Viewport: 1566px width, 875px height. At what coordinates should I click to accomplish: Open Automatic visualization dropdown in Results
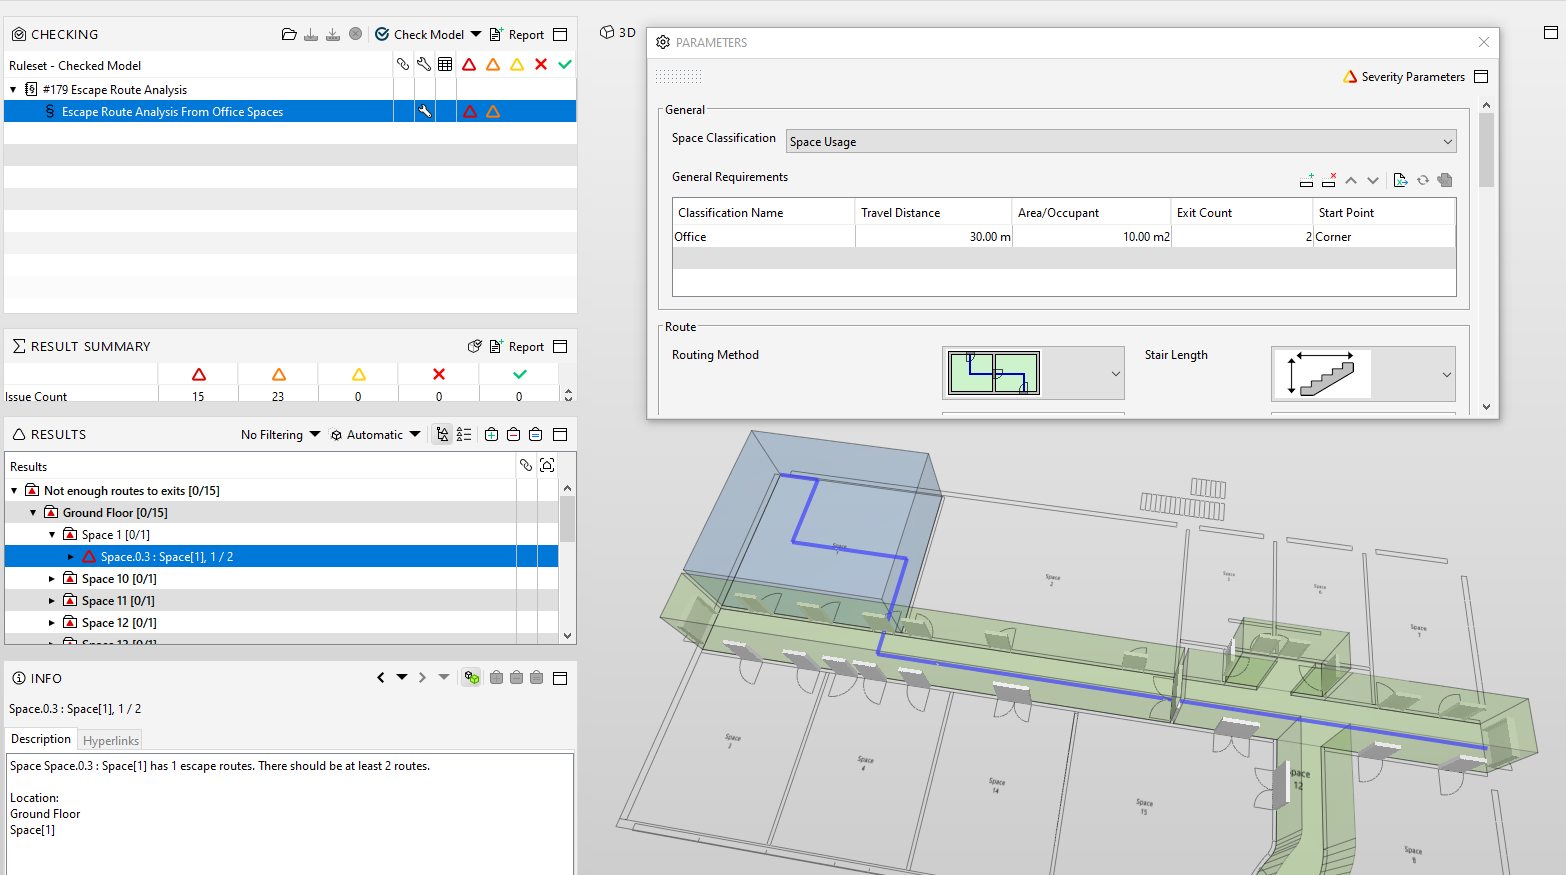[375, 434]
